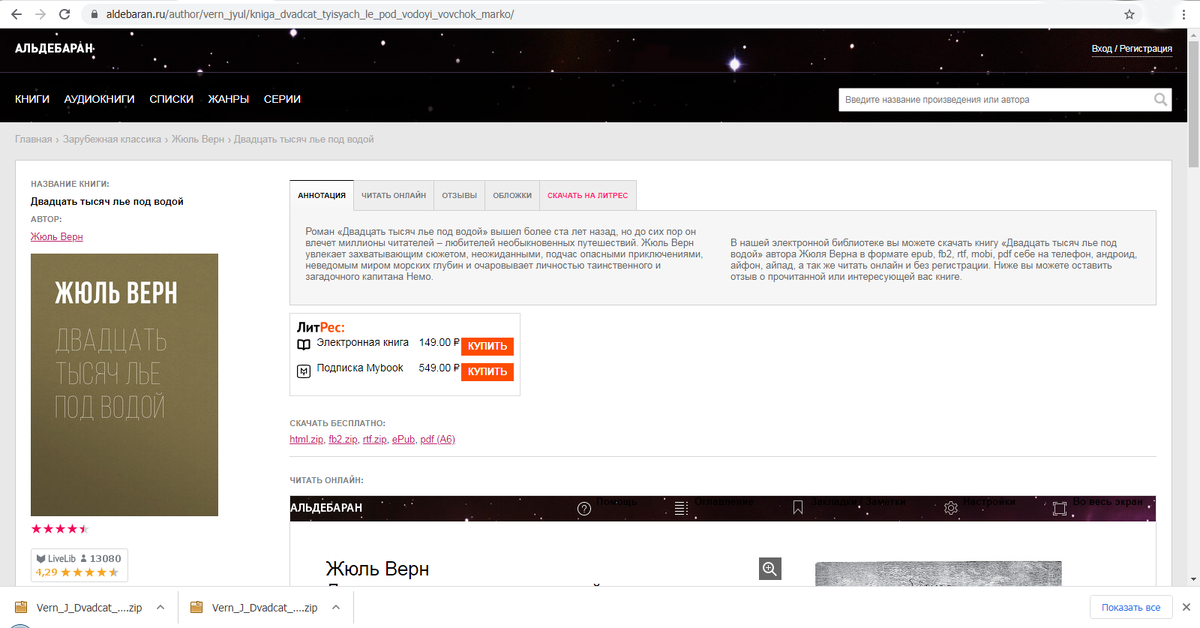1200x628 pixels.
Task: Open the Аудиокниги menu
Action: pos(99,99)
